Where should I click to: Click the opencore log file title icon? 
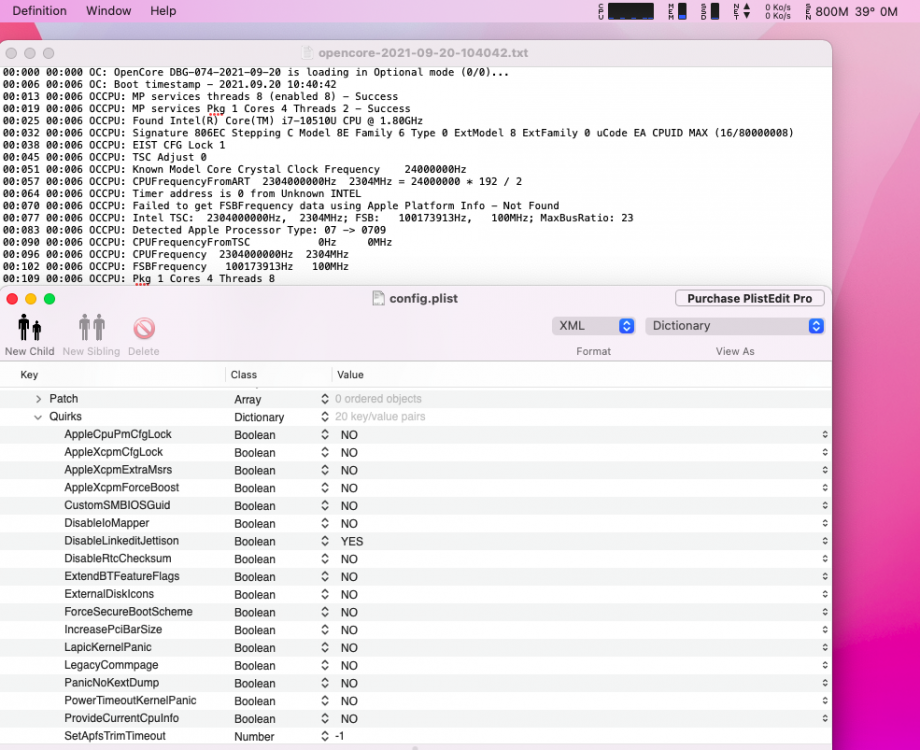(307, 53)
